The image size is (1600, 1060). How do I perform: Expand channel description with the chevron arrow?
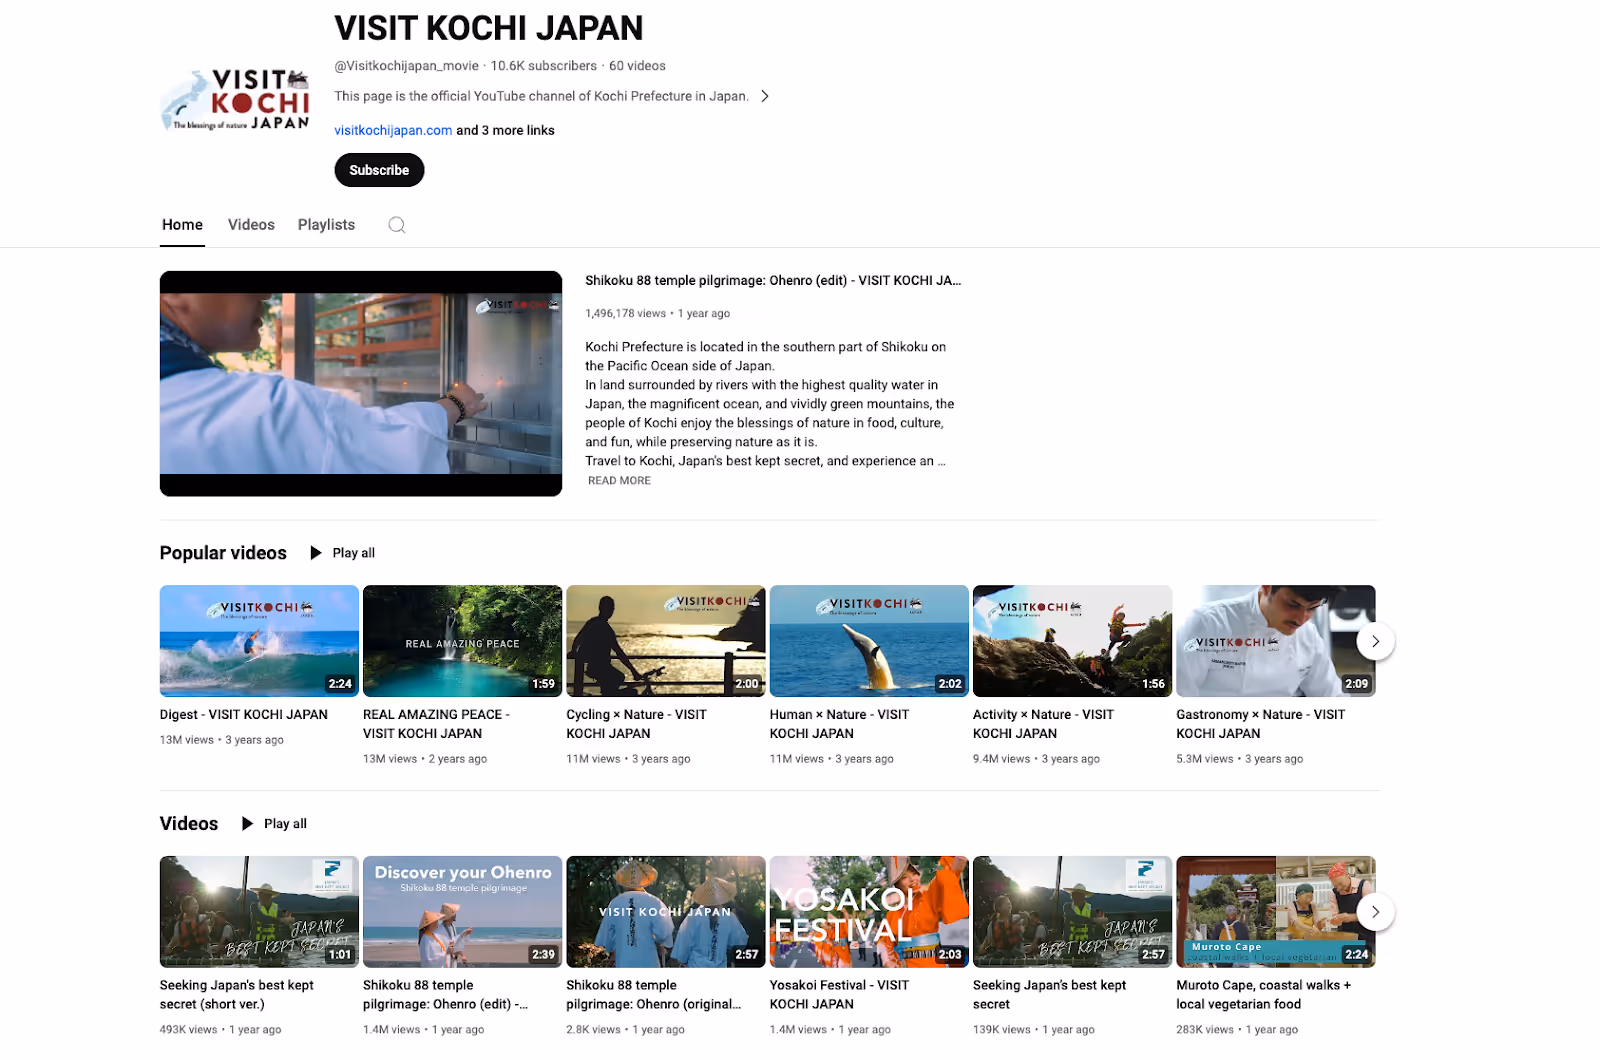pos(765,96)
